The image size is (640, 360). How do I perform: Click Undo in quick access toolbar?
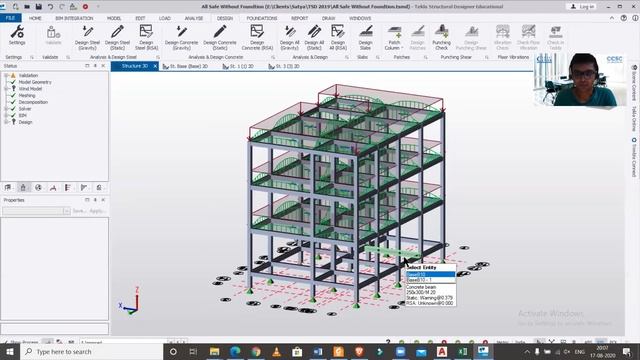pyautogui.click(x=50, y=7)
